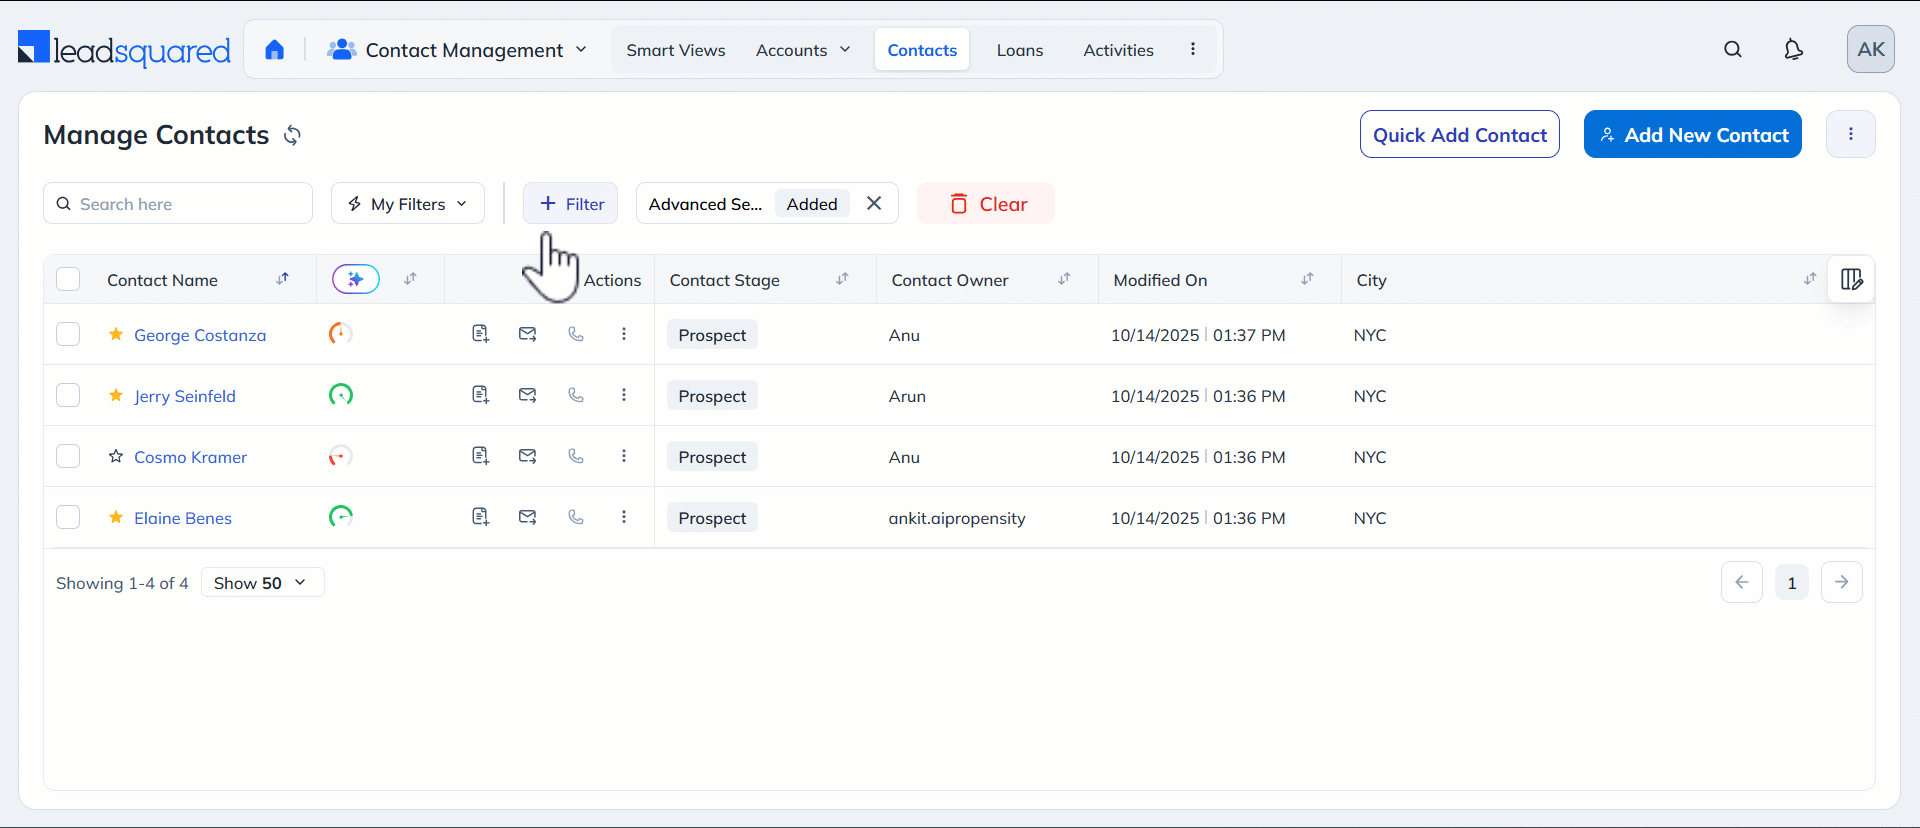Click the global search magnifier icon
Screen dimensions: 1920x828
pos(1733,50)
